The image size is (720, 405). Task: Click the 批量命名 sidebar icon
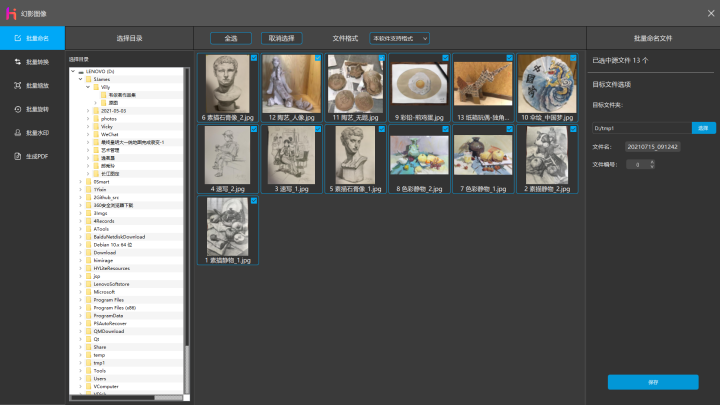(x=17, y=38)
